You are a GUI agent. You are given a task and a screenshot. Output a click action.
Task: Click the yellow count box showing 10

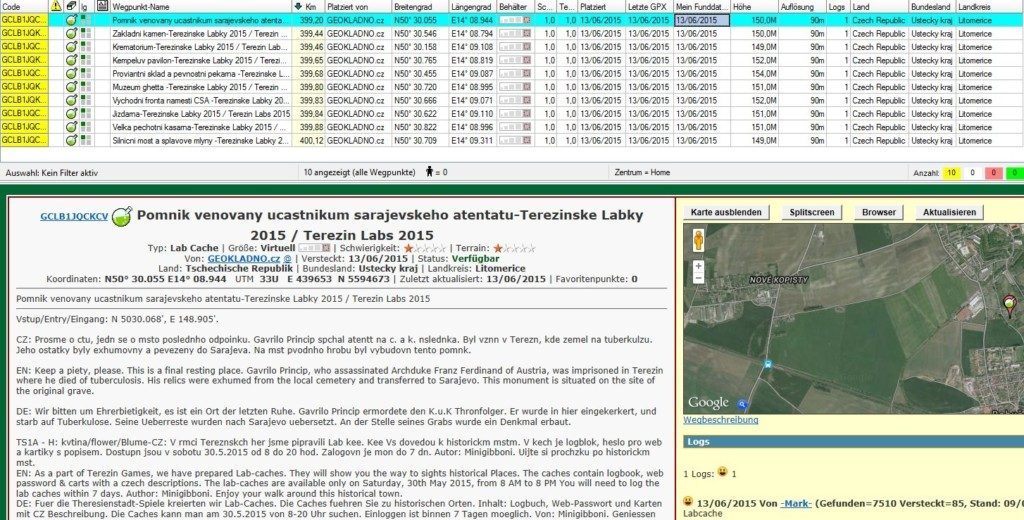coord(951,173)
